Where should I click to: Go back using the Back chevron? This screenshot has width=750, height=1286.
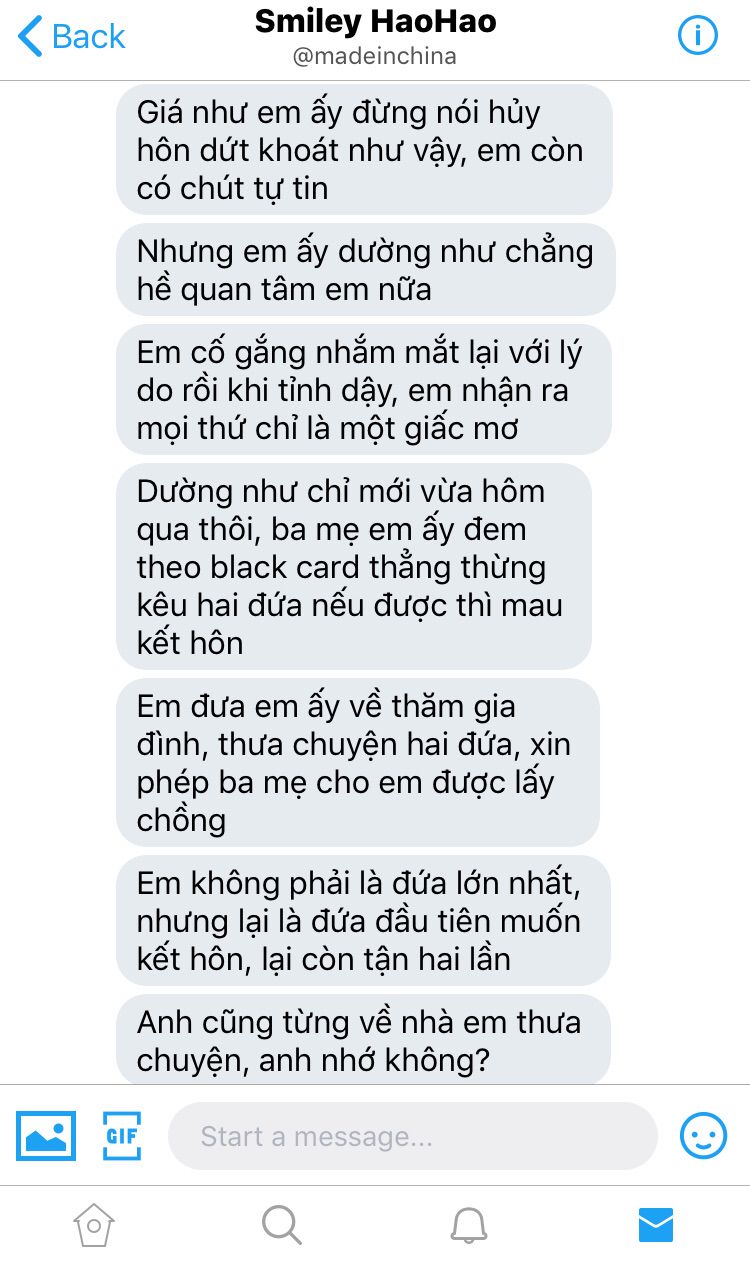pyautogui.click(x=30, y=37)
